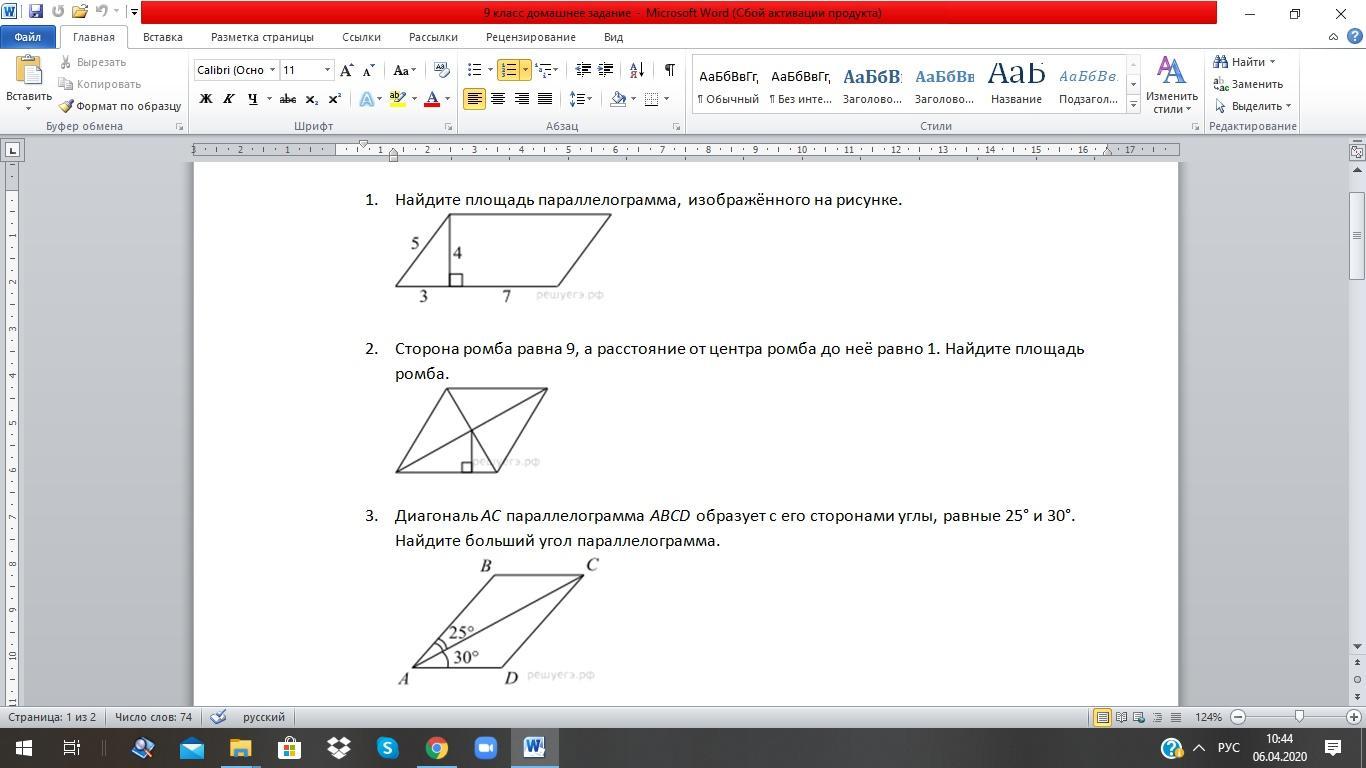The width and height of the screenshot is (1366, 768).
Task: Align text left
Action: (x=474, y=99)
